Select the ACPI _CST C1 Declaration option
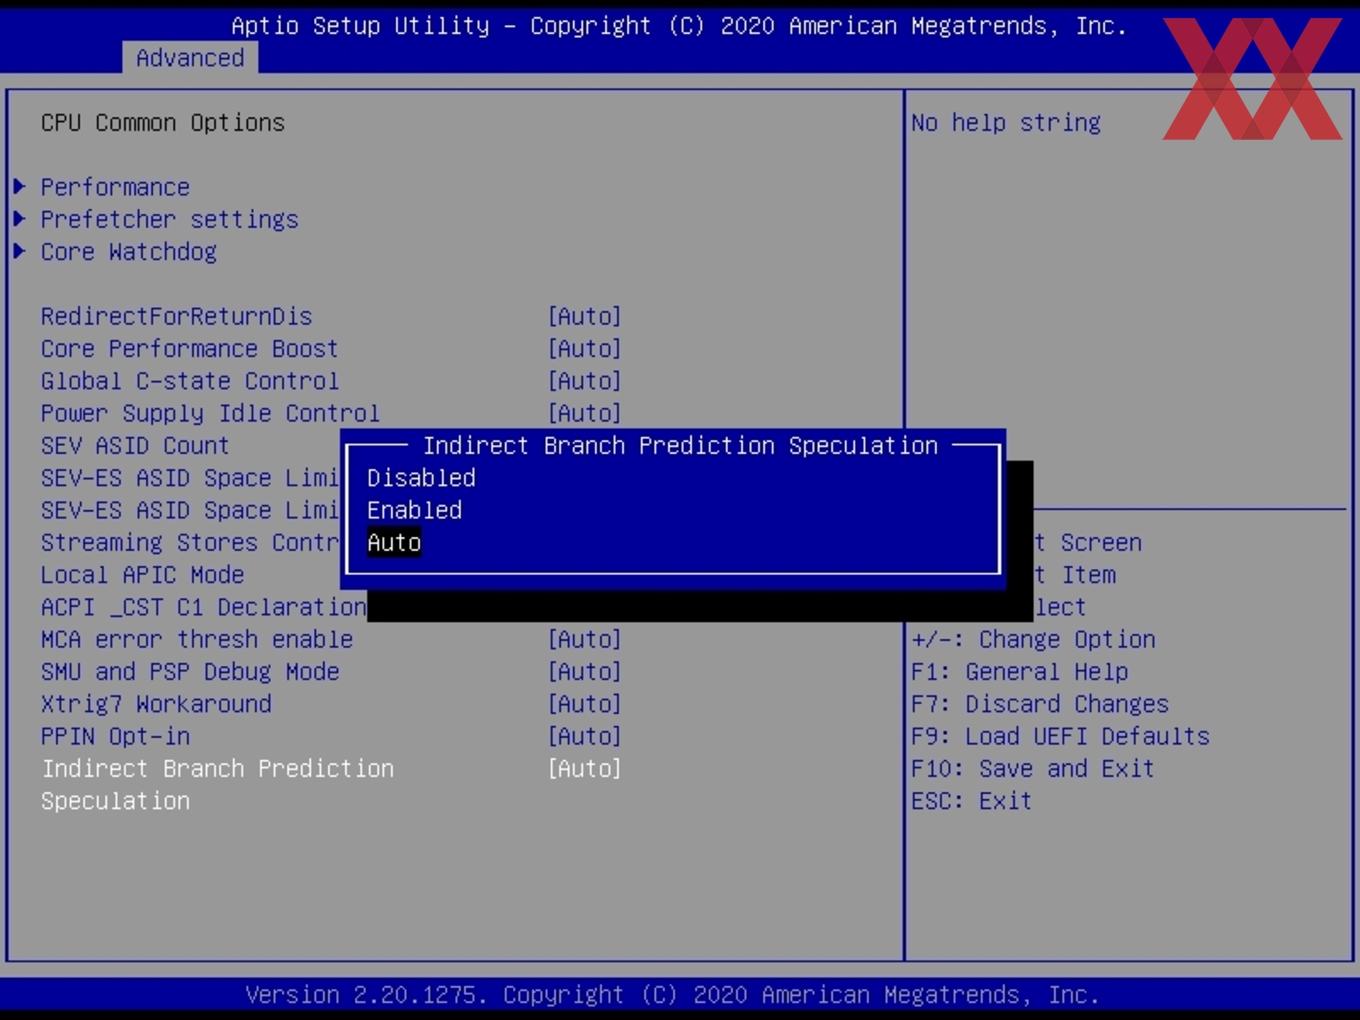The width and height of the screenshot is (1360, 1020). coord(203,607)
